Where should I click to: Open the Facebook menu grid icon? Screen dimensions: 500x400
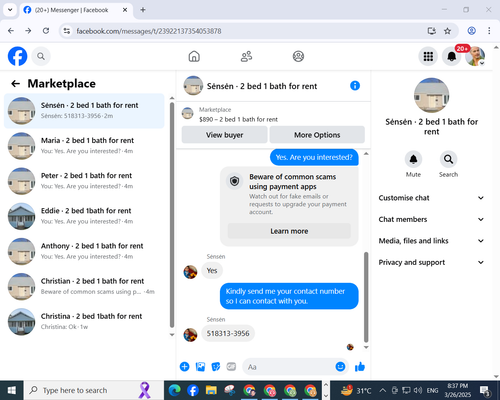click(x=428, y=56)
